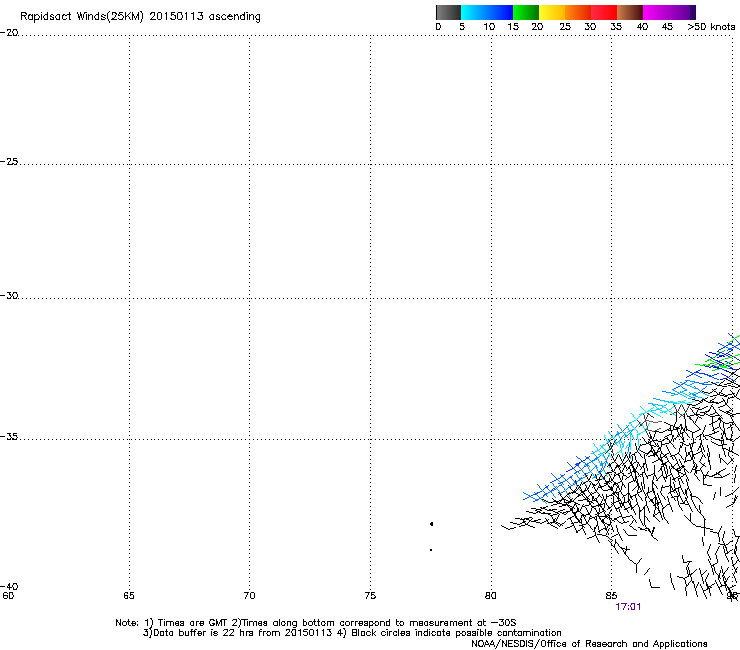
Task: Click the note line 'Times are GMT'
Action: pyautogui.click(x=194, y=623)
